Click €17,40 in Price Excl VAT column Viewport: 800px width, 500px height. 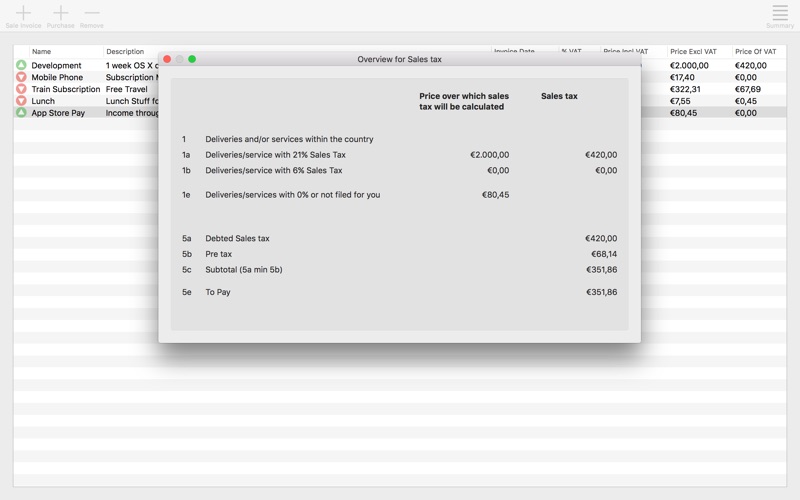click(682, 77)
